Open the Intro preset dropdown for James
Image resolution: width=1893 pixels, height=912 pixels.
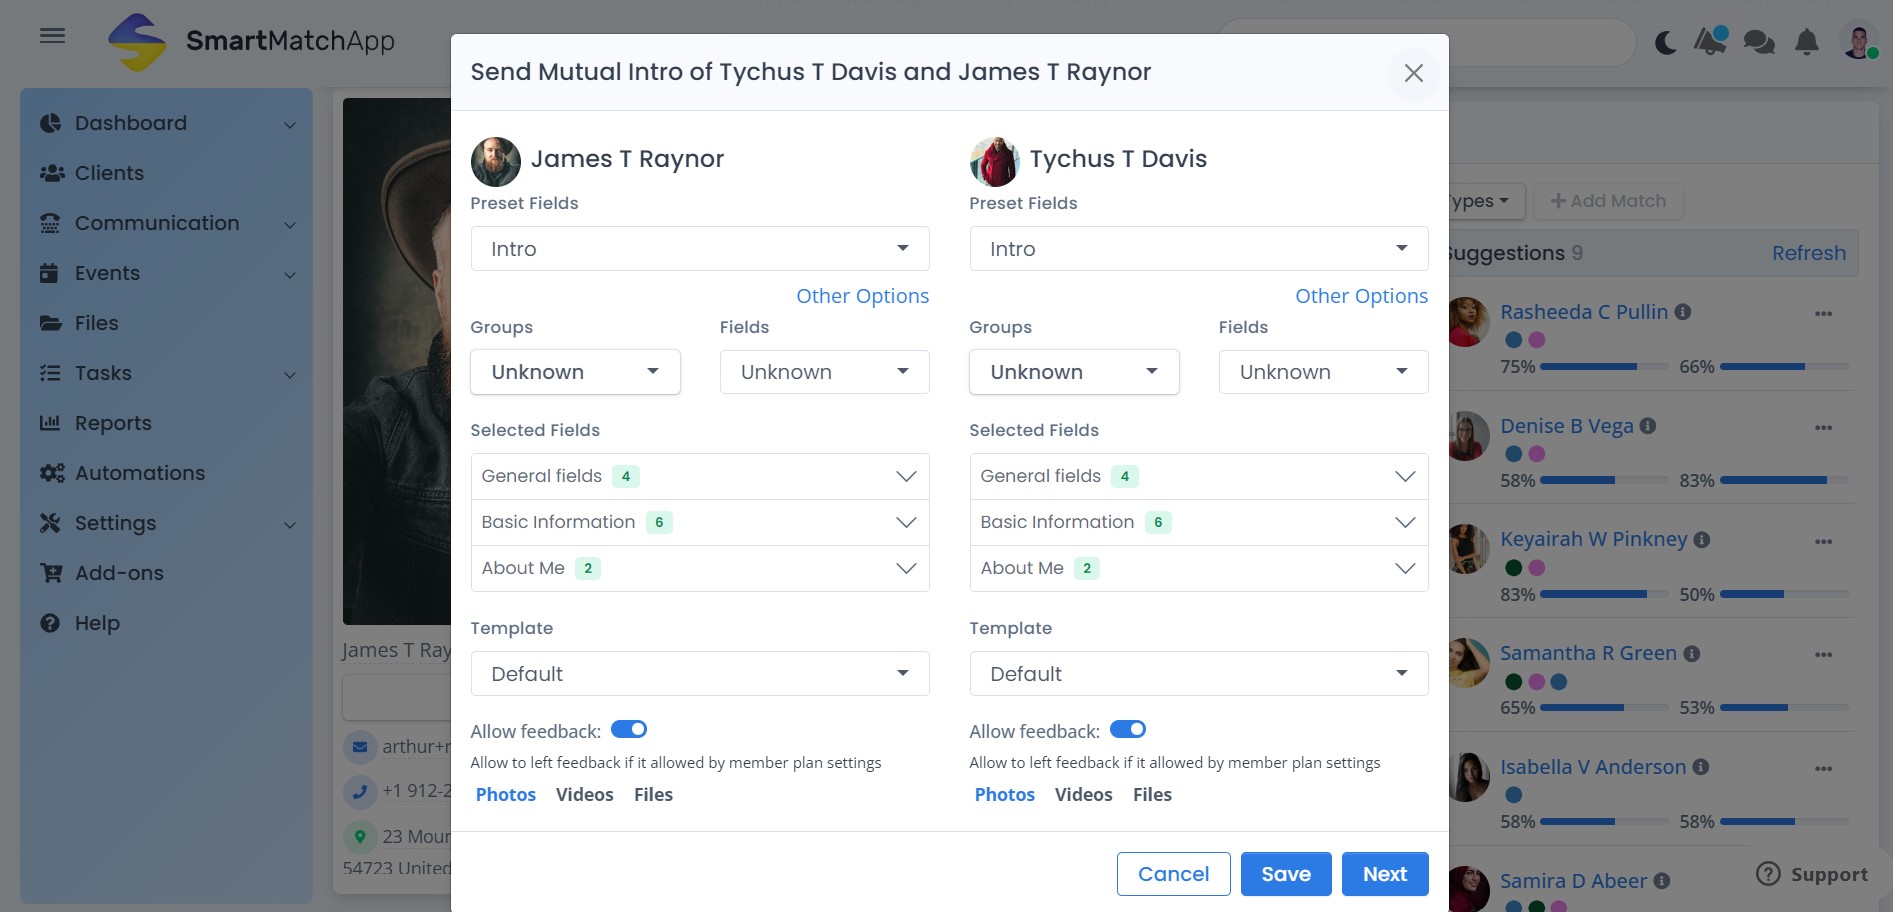pyautogui.click(x=700, y=248)
